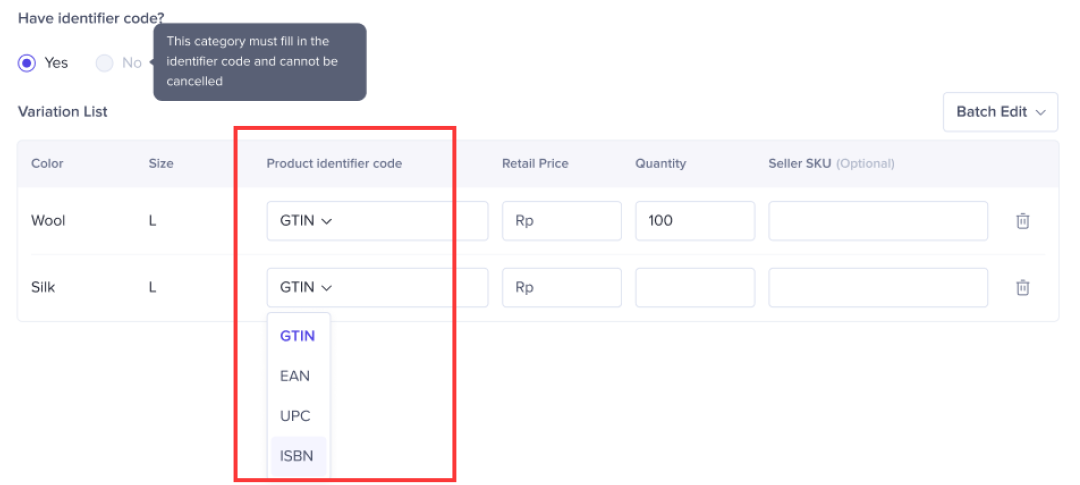This screenshot has width=1080, height=485.
Task: Select the Yes radio button
Action: pyautogui.click(x=27, y=63)
